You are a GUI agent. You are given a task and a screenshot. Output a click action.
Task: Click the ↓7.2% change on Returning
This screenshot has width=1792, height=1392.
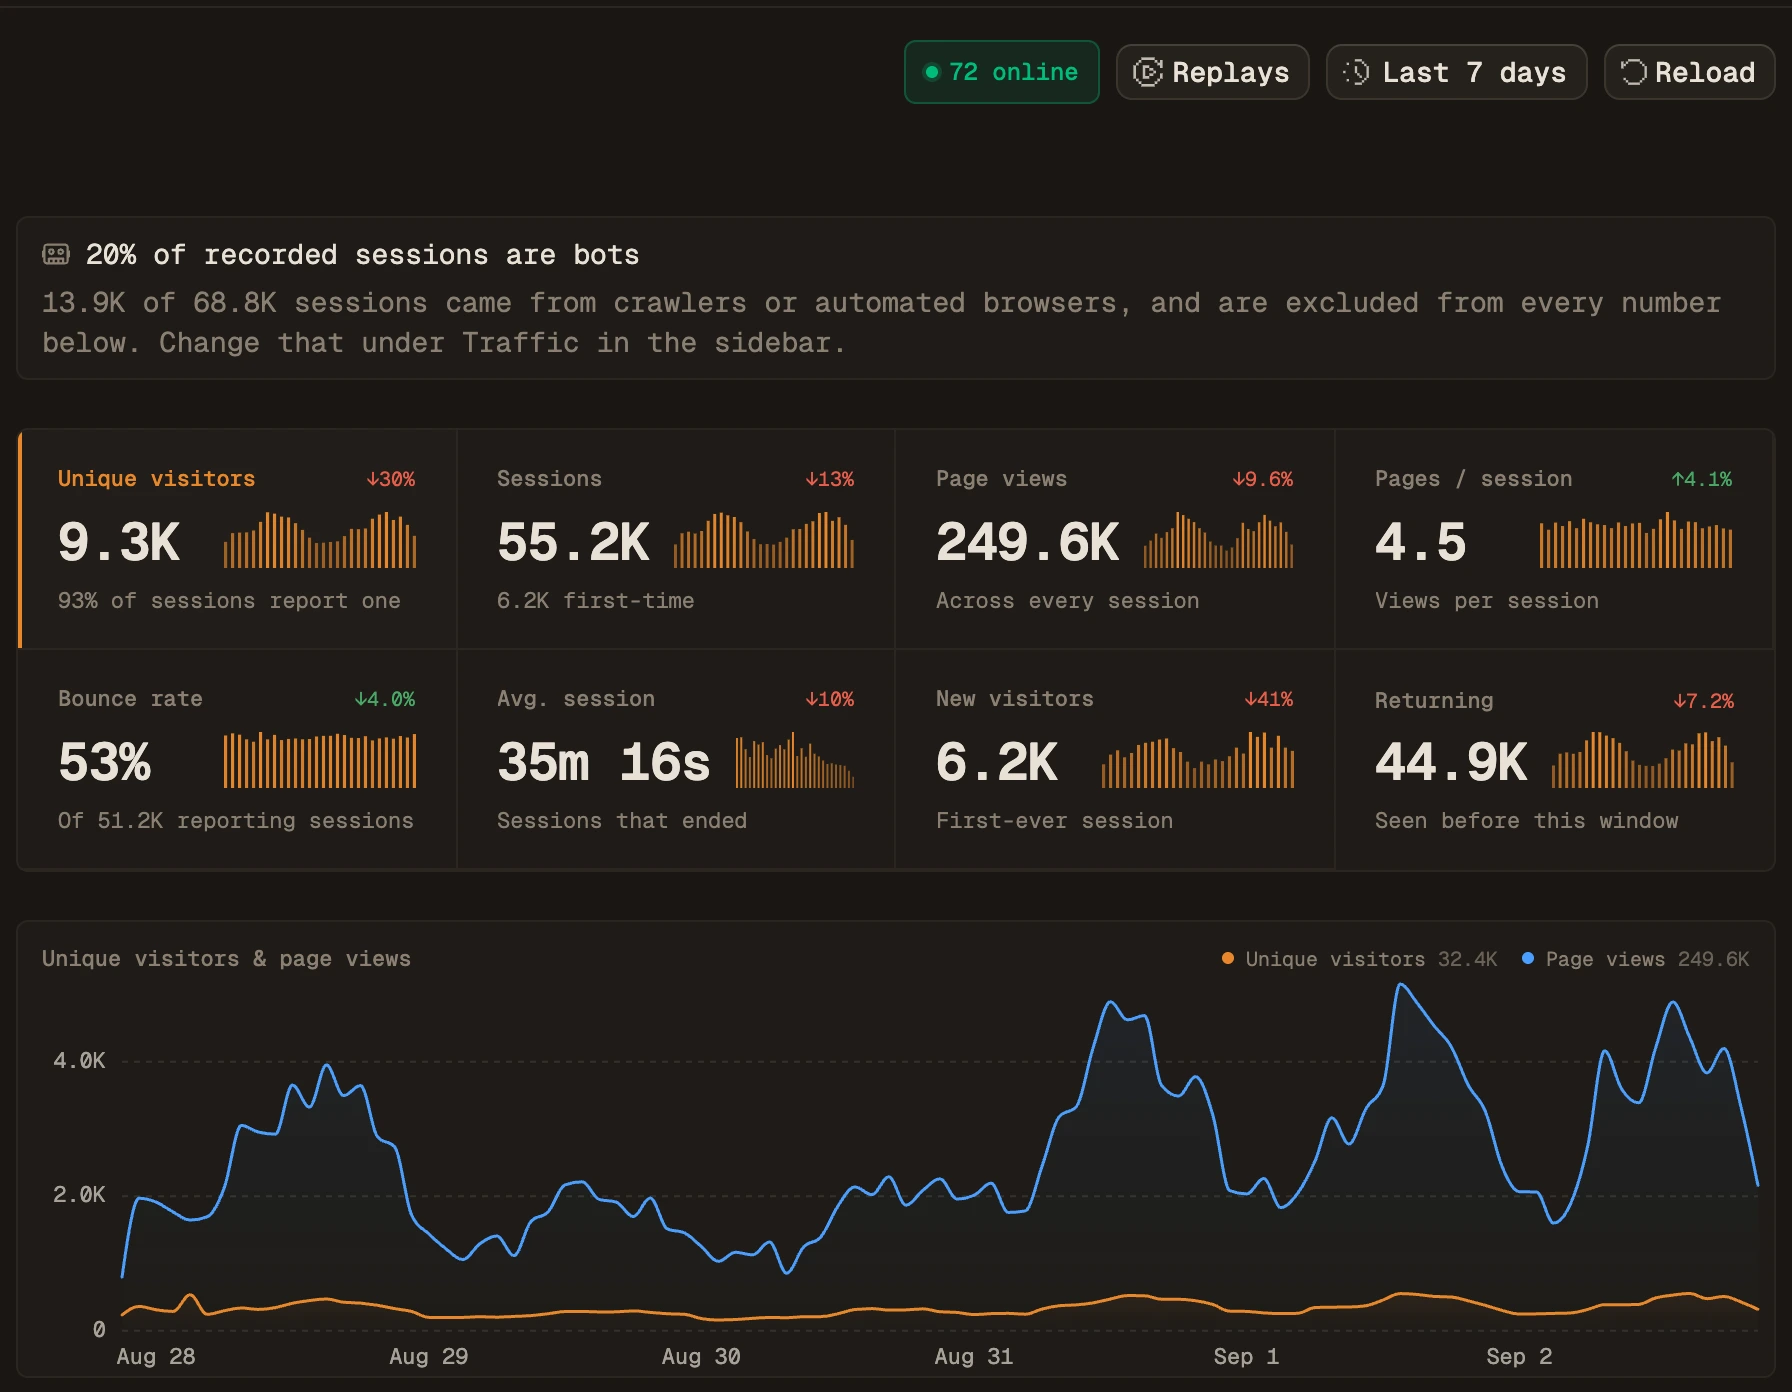click(x=1703, y=701)
